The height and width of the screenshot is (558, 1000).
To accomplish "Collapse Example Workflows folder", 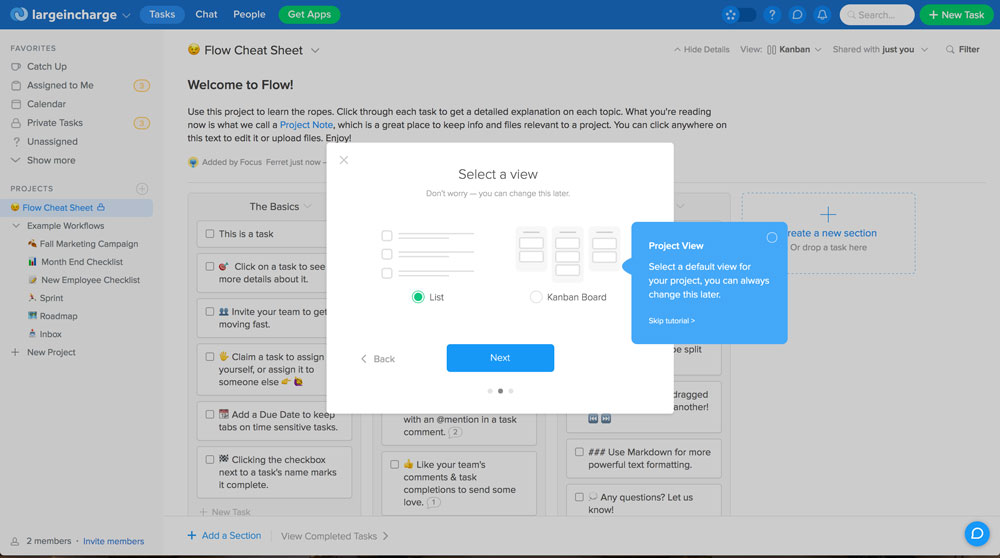I will pyautogui.click(x=16, y=226).
